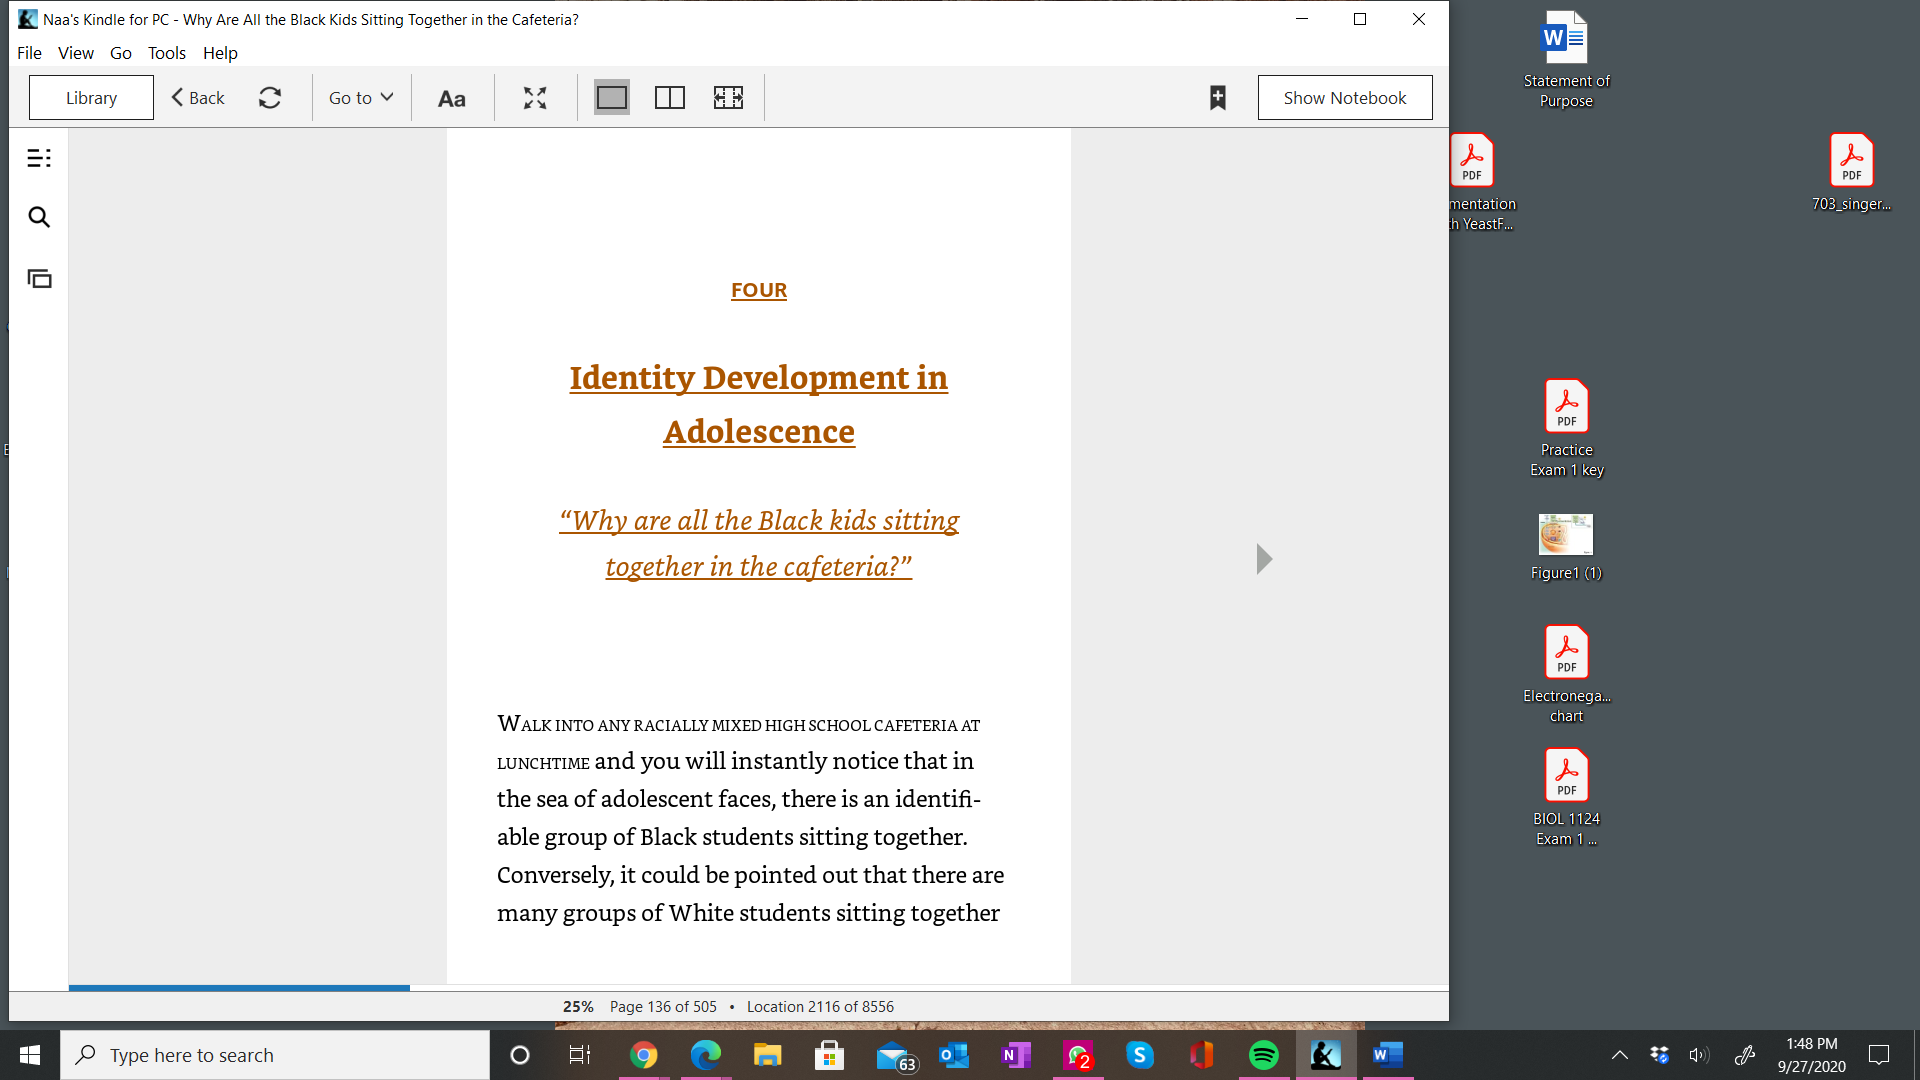Open the Help menu

click(220, 53)
